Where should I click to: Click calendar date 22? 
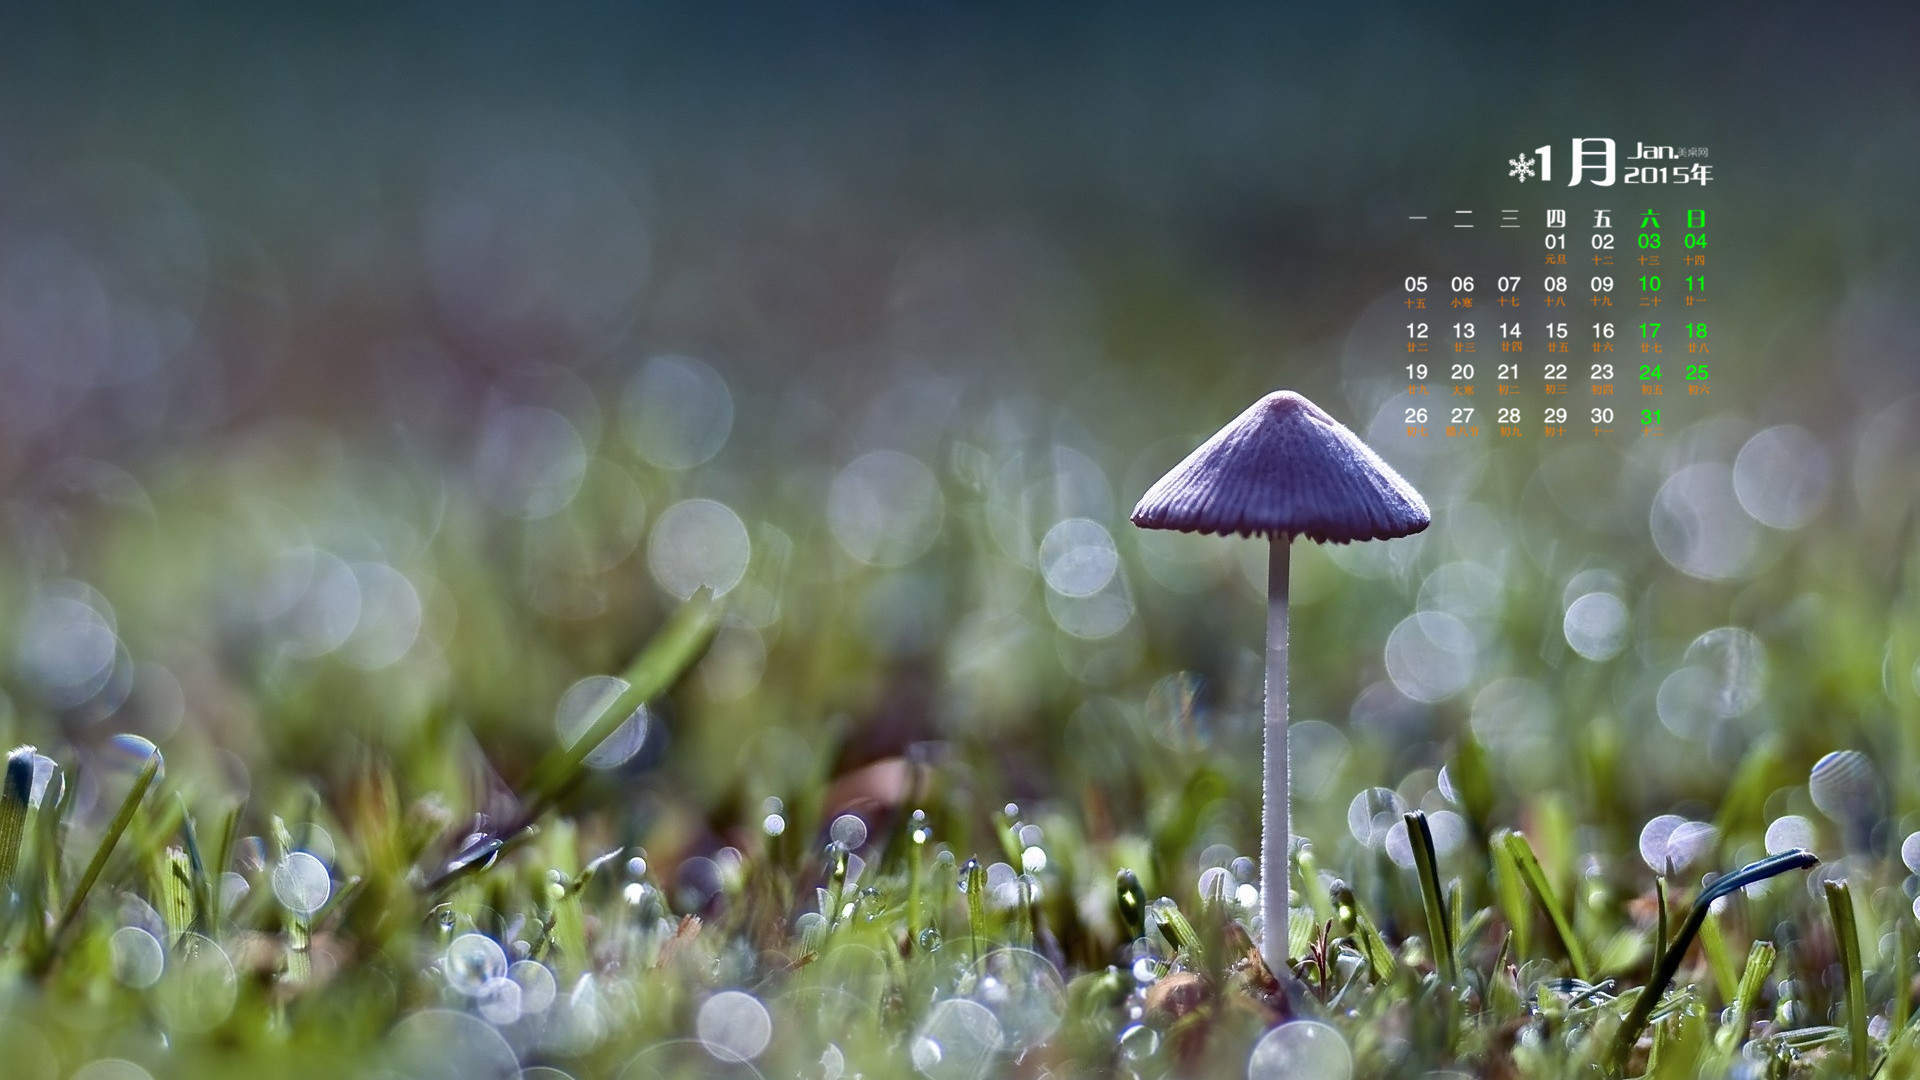[x=1555, y=372]
